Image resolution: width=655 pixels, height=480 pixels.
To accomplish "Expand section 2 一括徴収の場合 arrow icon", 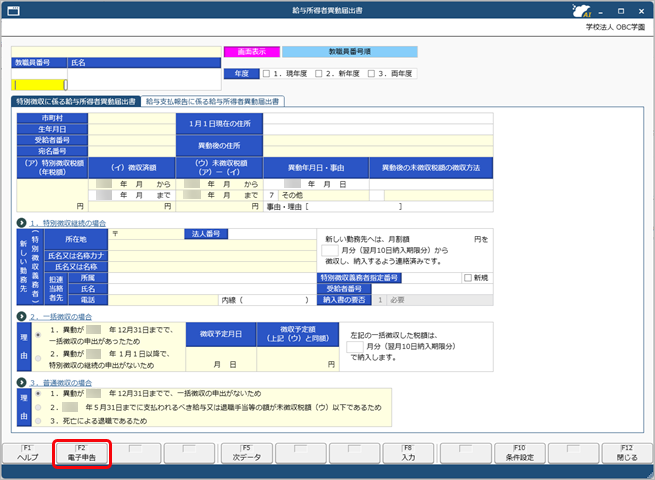I will [22, 317].
